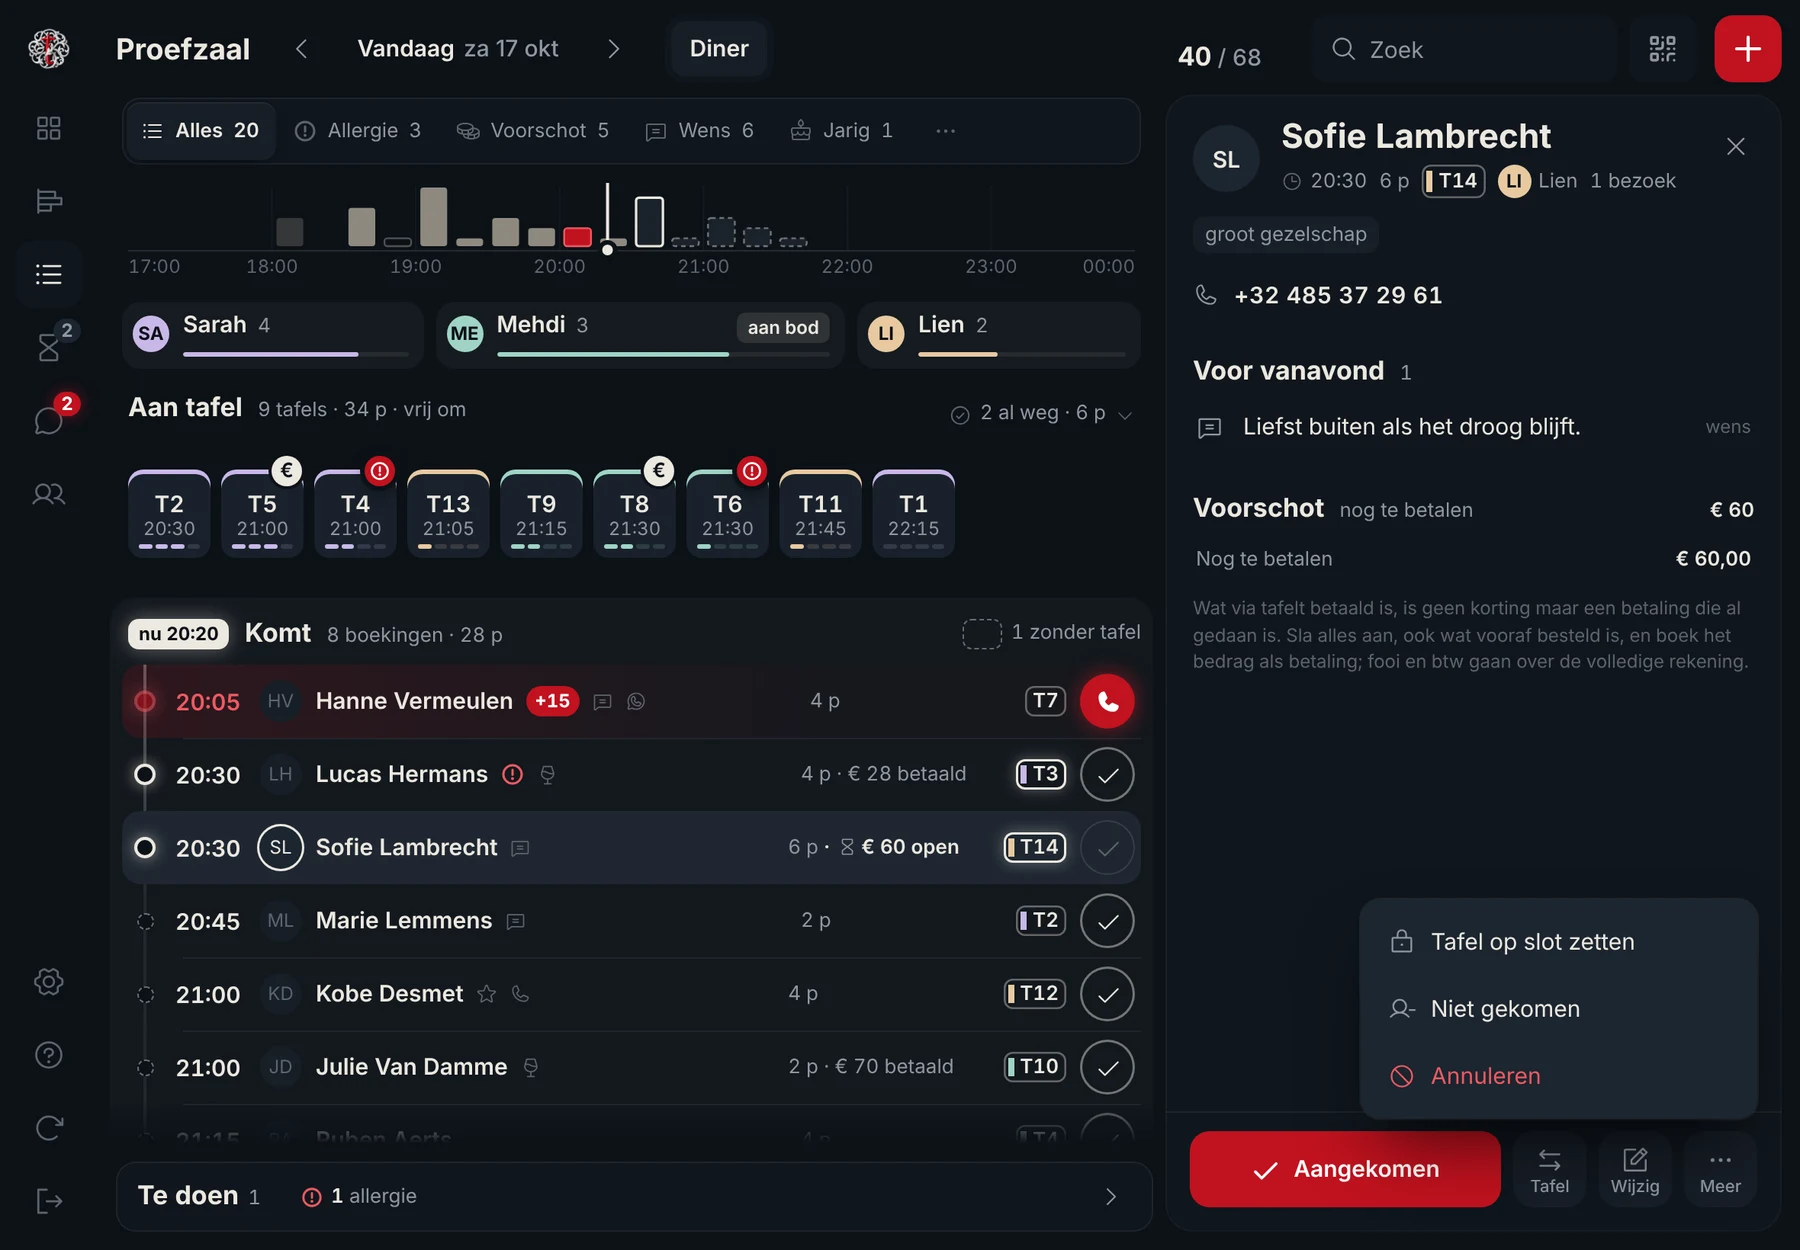The image size is (1800, 1250).
Task: Open the timeline view in sidebar
Action: [x=49, y=201]
